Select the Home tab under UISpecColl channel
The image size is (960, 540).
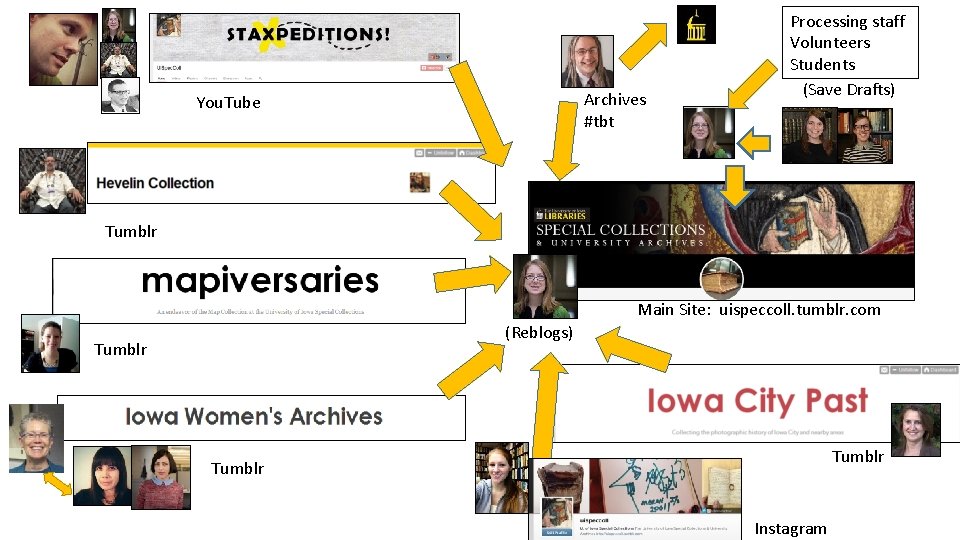point(162,78)
